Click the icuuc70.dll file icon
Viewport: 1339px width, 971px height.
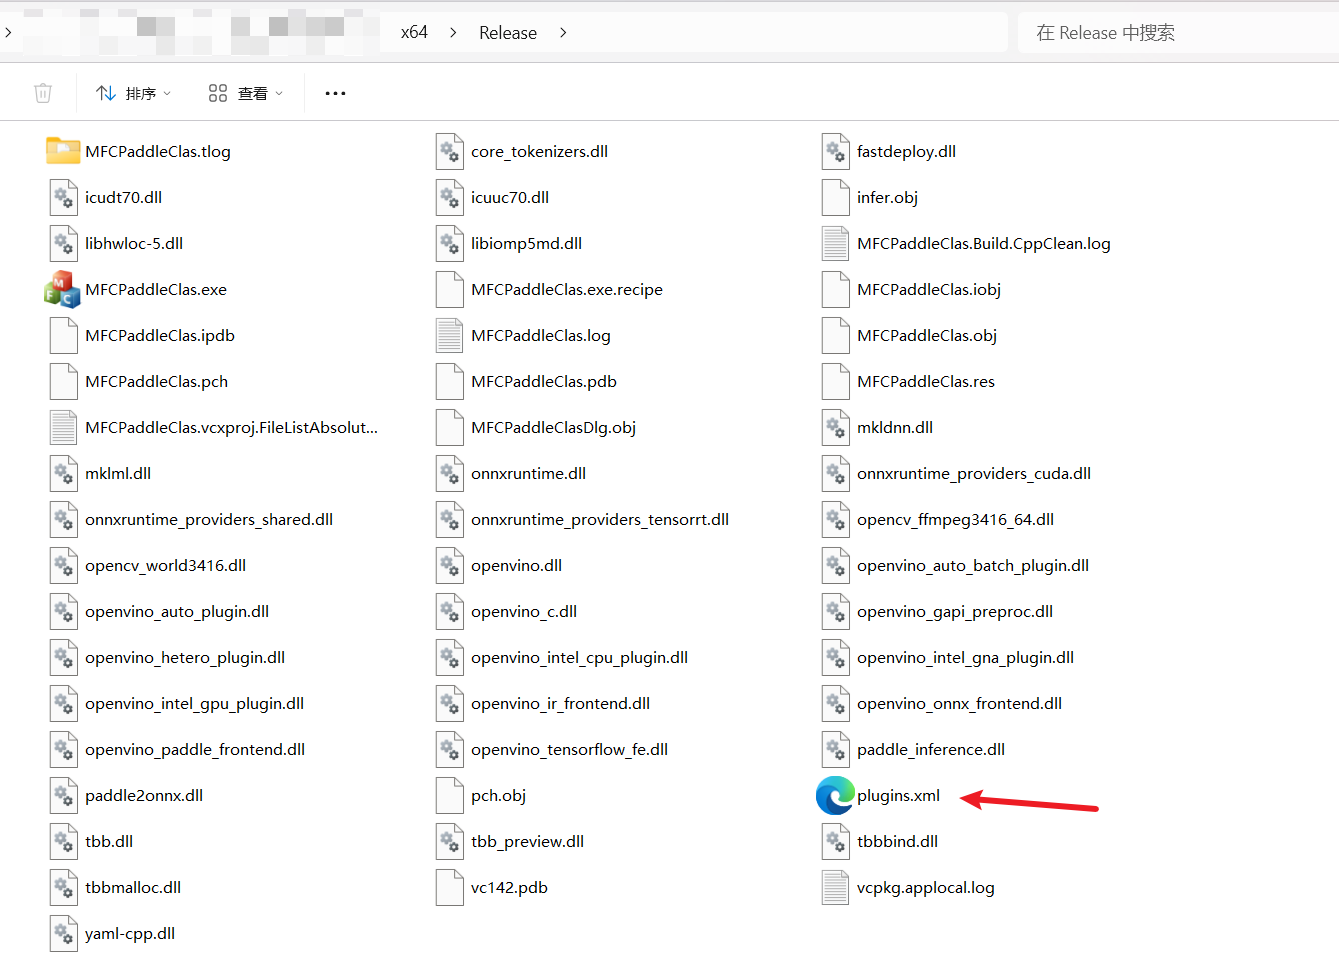click(x=449, y=197)
